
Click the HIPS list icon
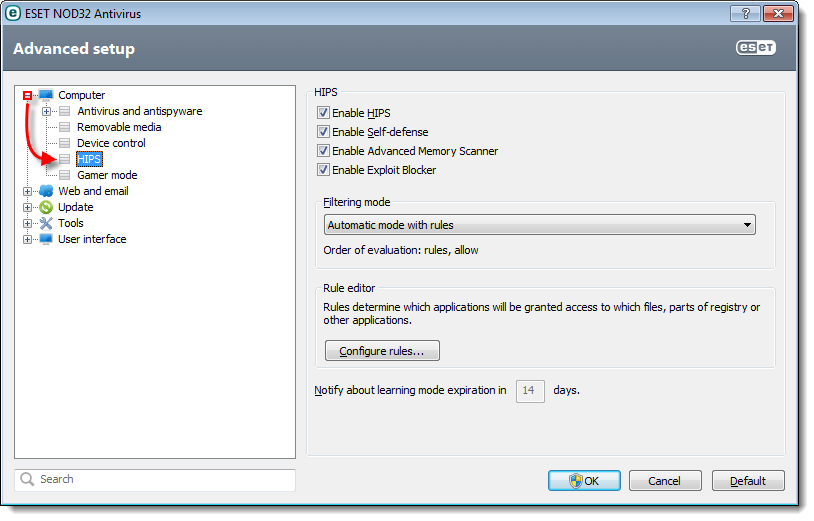[x=64, y=159]
